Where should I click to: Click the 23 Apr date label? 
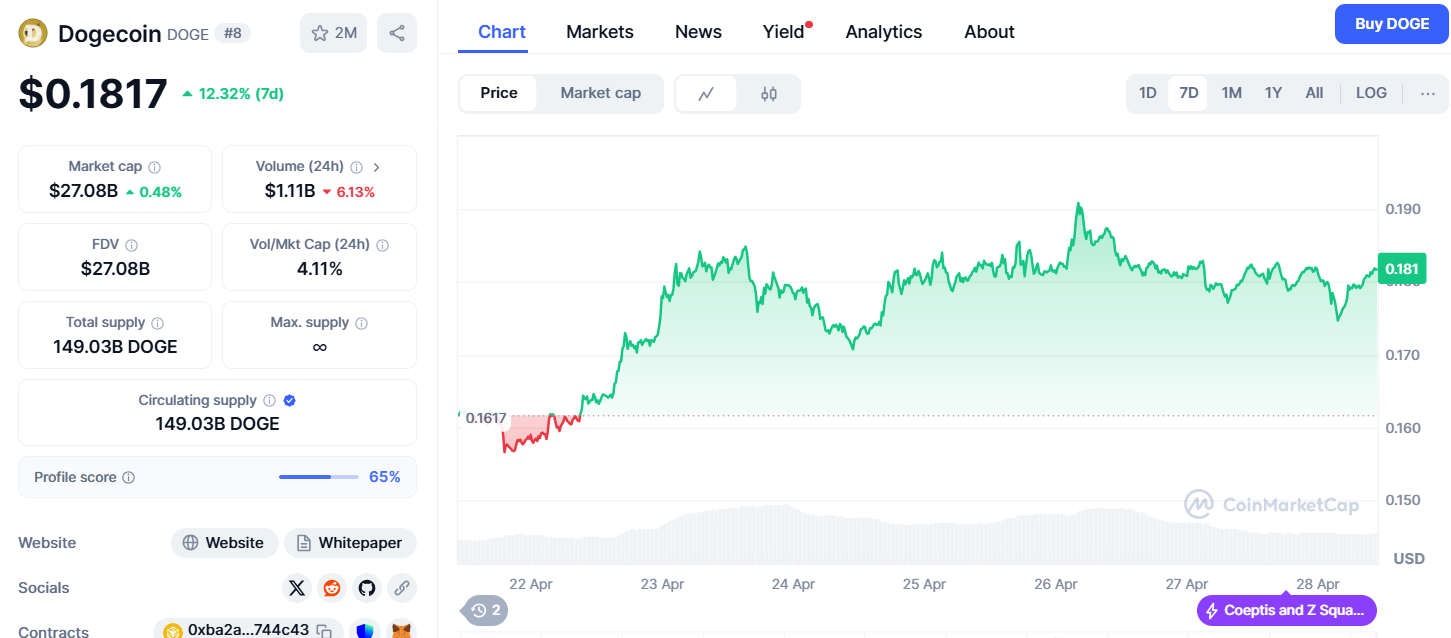662,584
